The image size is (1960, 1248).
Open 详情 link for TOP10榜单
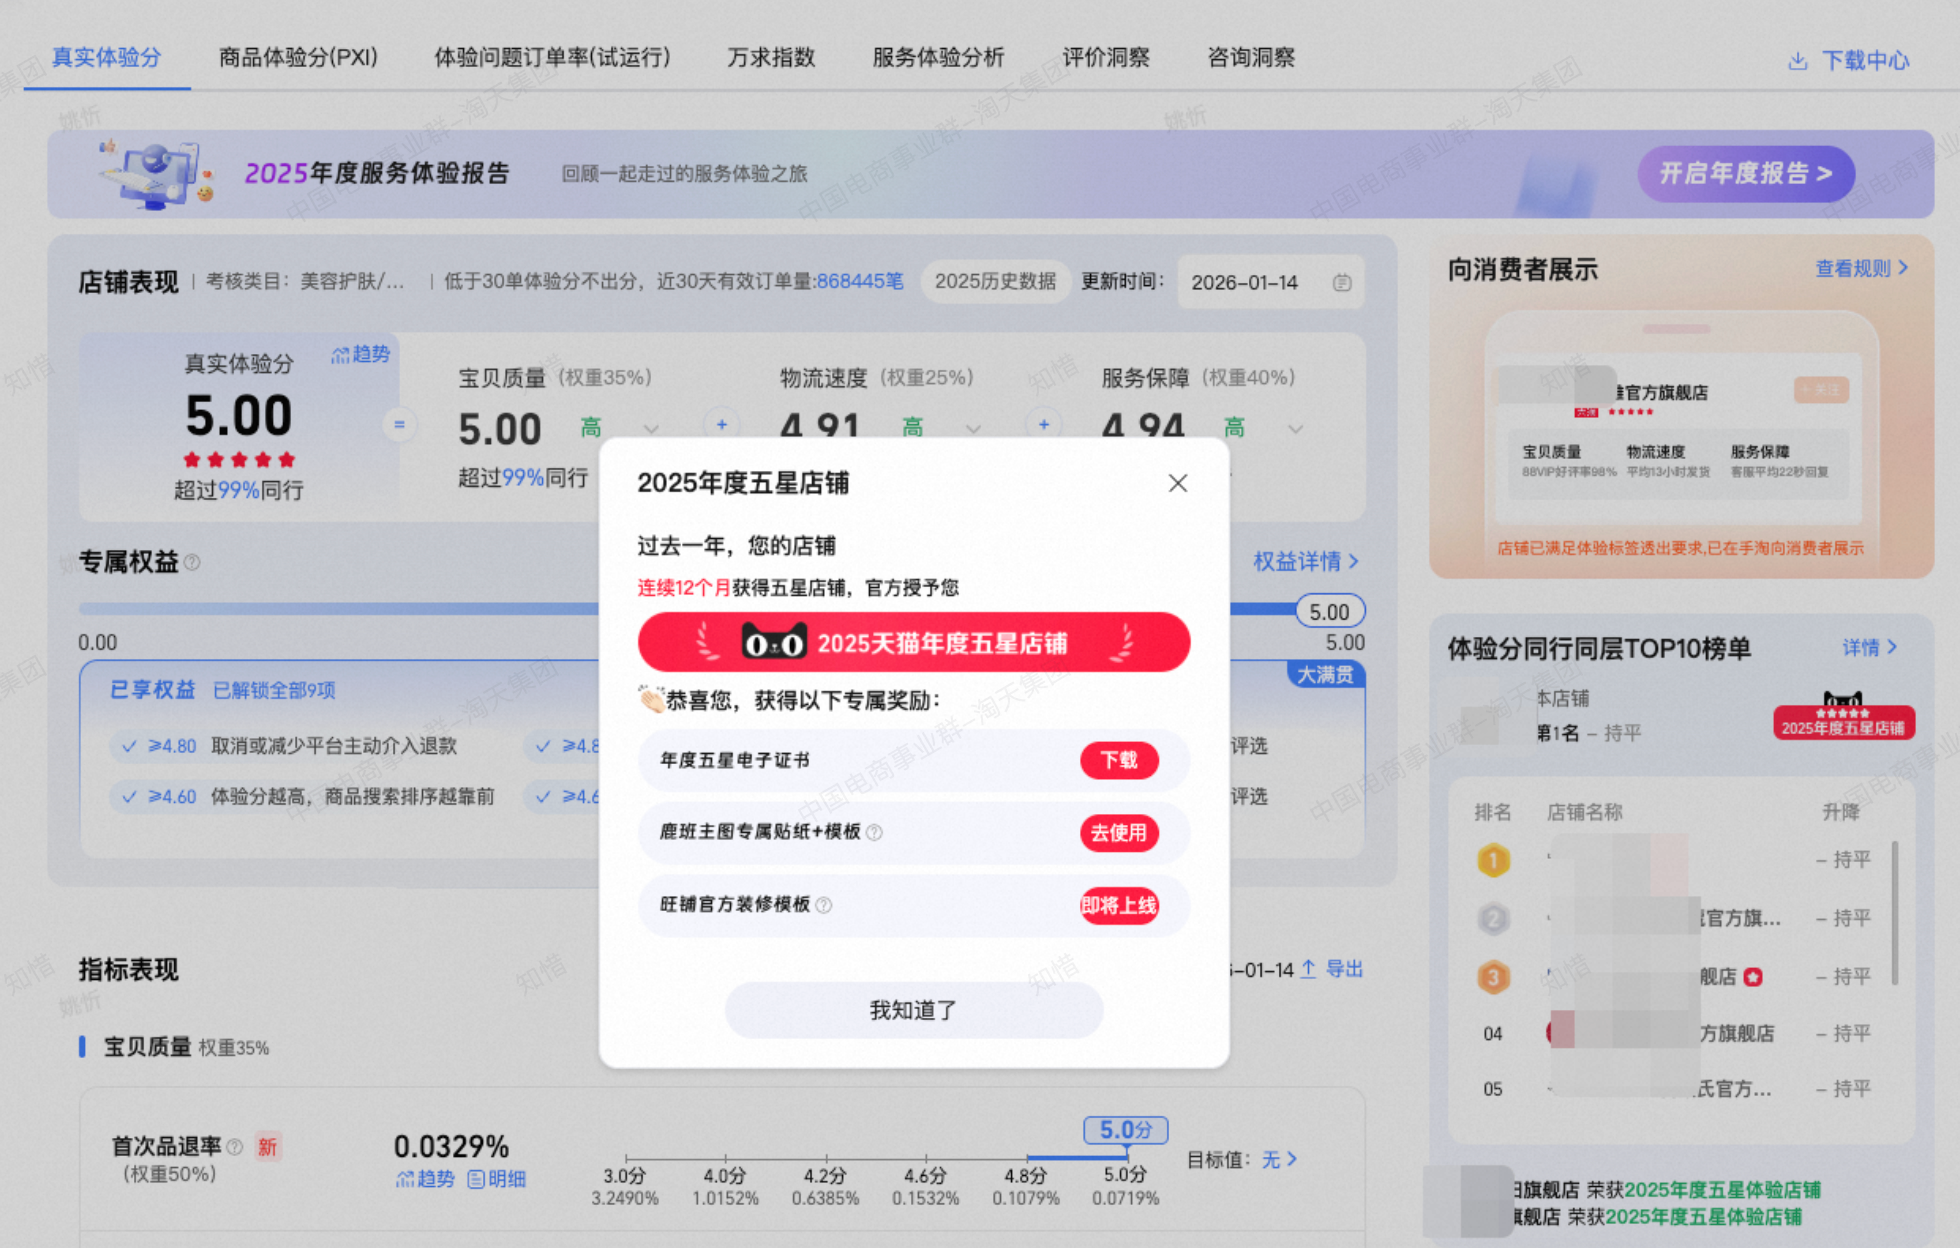1869,647
